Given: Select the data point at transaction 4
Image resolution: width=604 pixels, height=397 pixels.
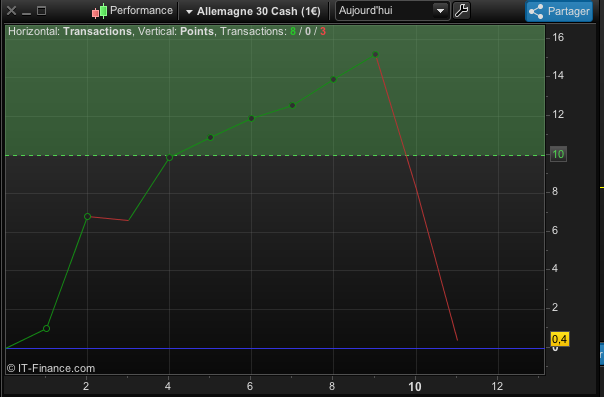Looking at the screenshot, I should (x=169, y=157).
